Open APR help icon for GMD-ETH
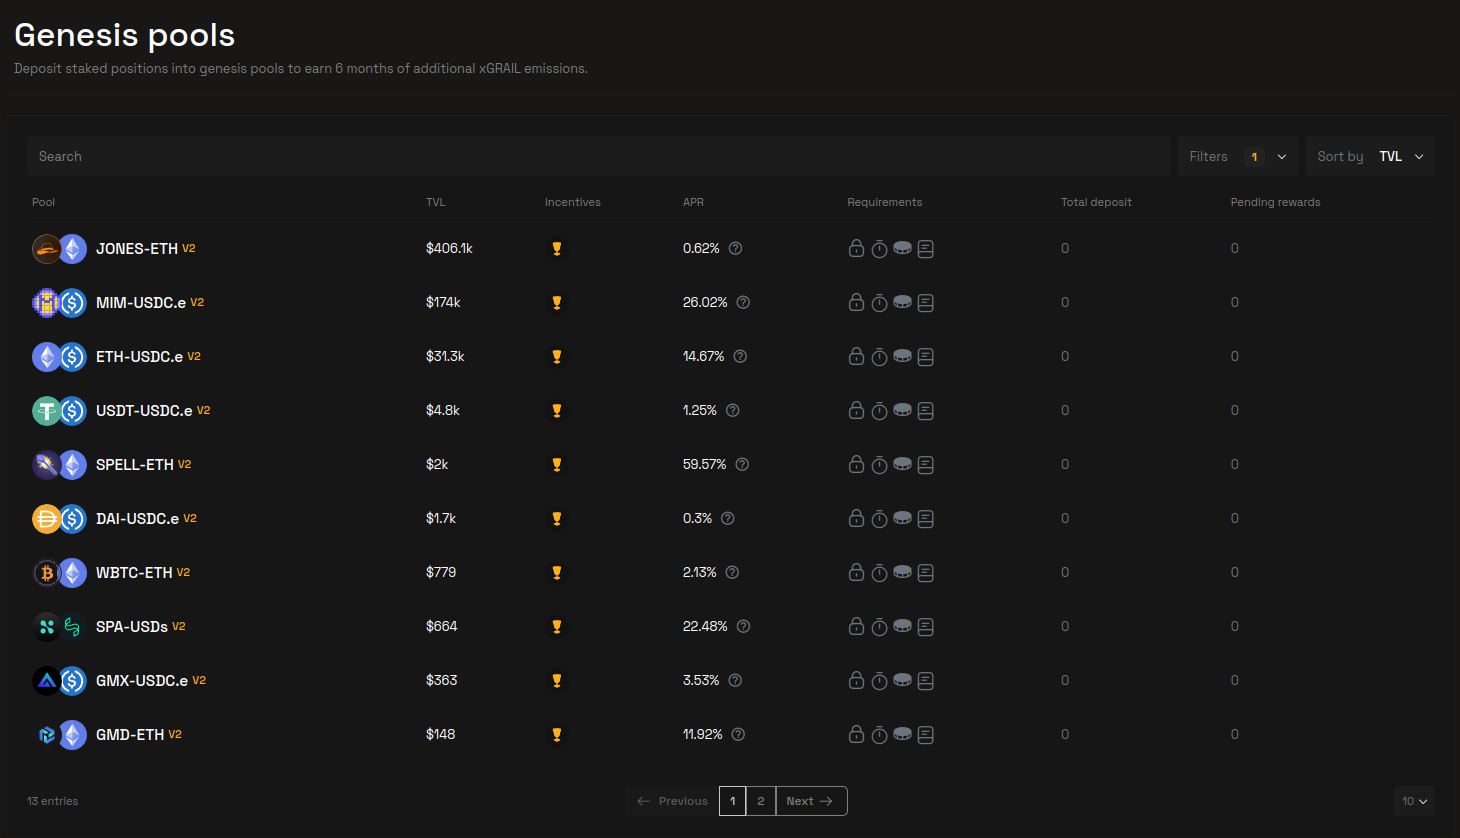The width and height of the screenshot is (1460, 838). click(x=738, y=734)
